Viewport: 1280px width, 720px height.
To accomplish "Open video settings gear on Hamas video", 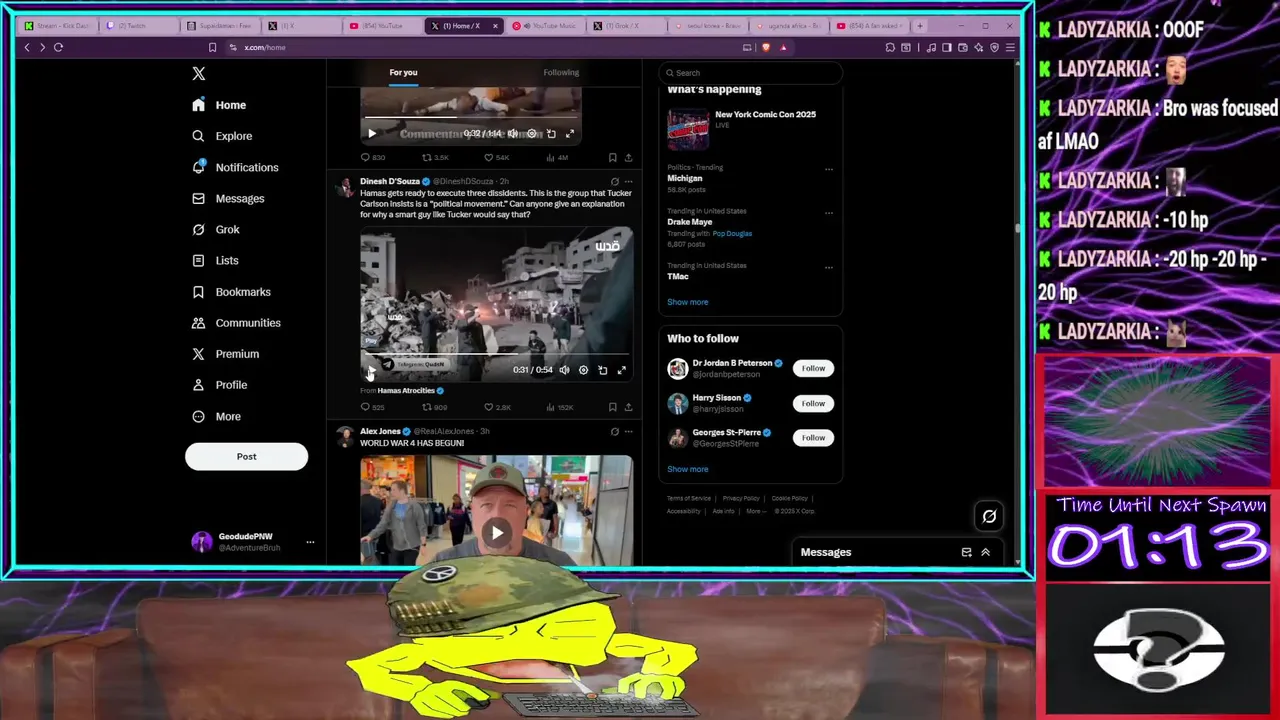I will [x=583, y=370].
